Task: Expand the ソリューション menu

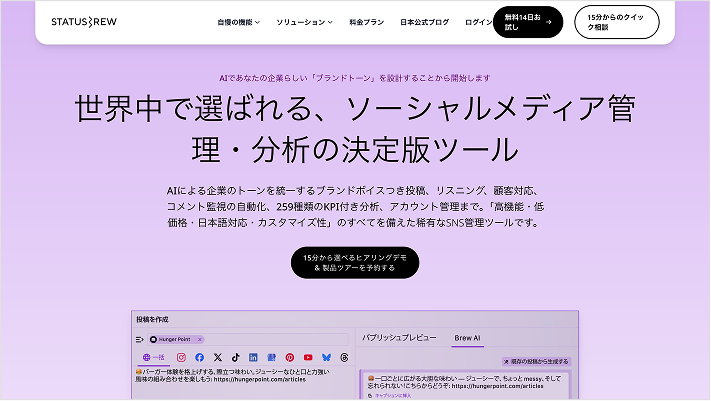Action: coord(304,22)
